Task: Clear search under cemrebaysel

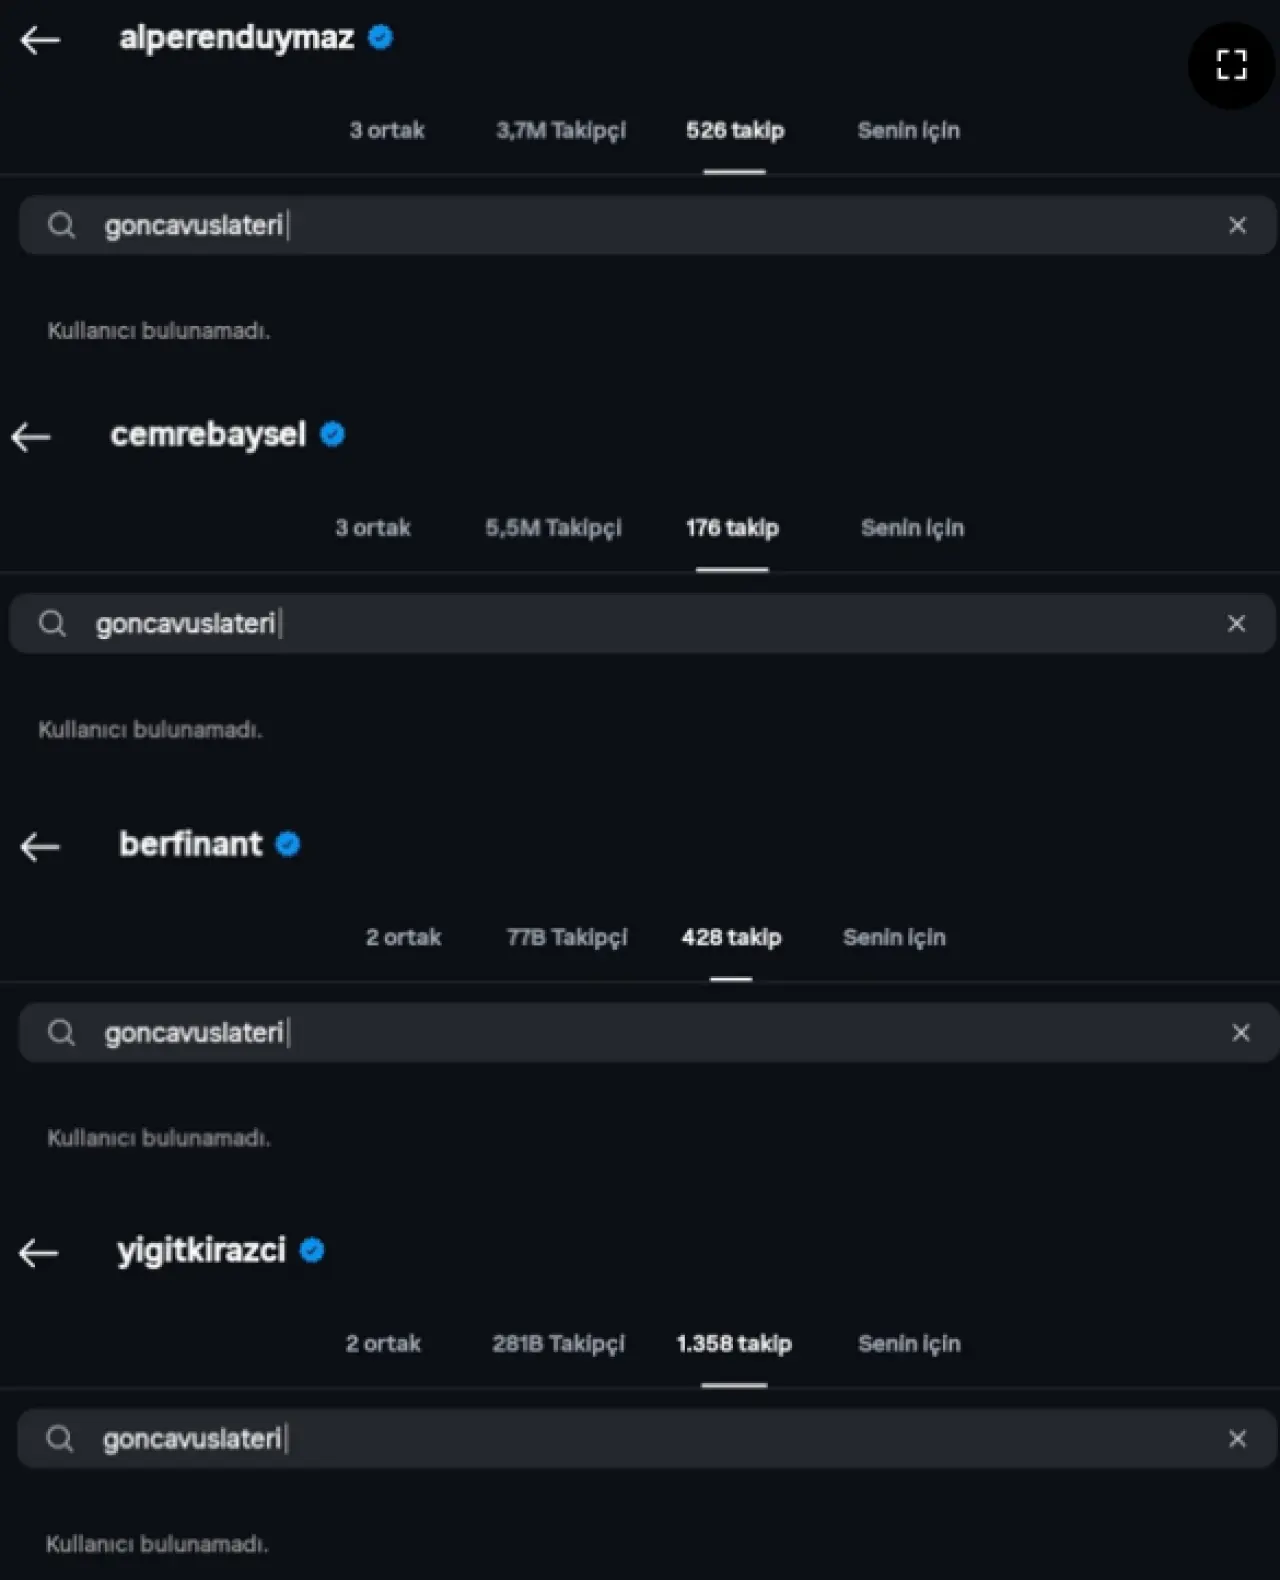Action: pyautogui.click(x=1236, y=624)
